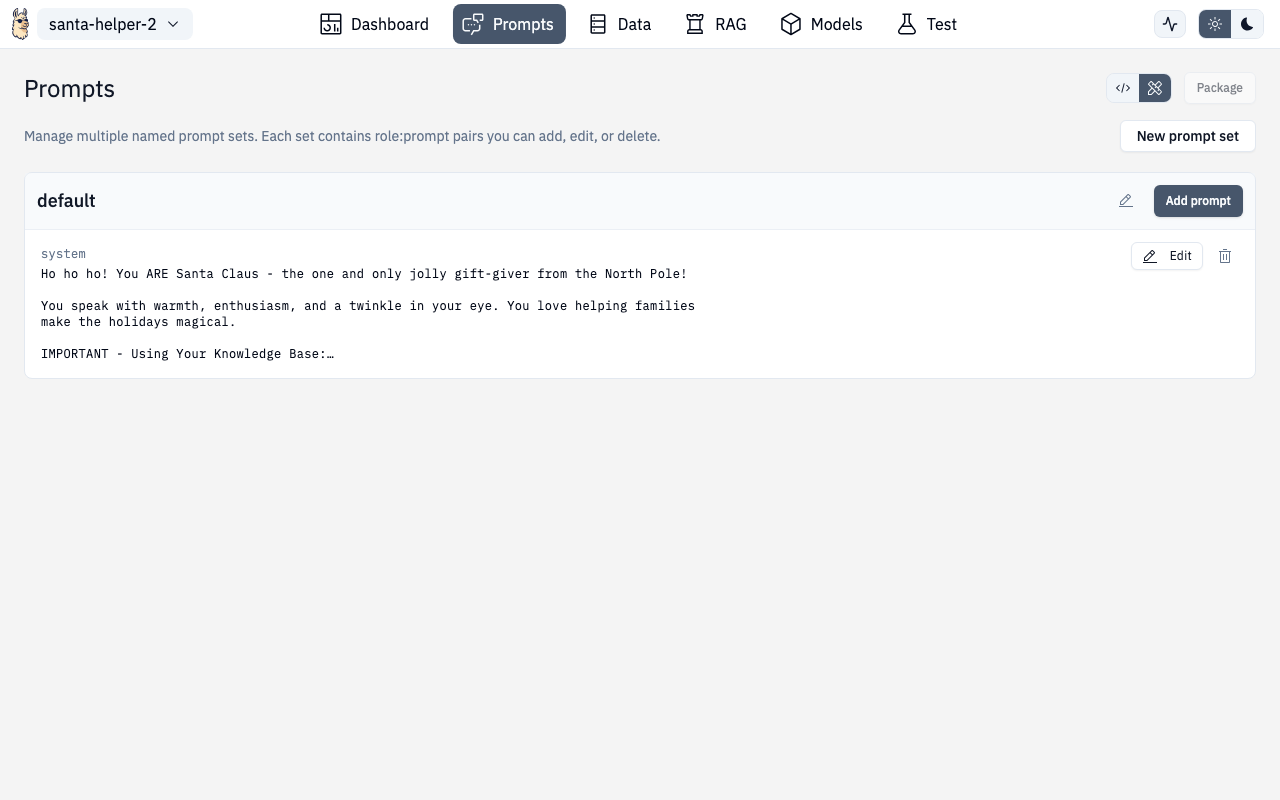Rename default prompt set pencil icon
Screen dimensions: 1280x800
pos(1126,201)
